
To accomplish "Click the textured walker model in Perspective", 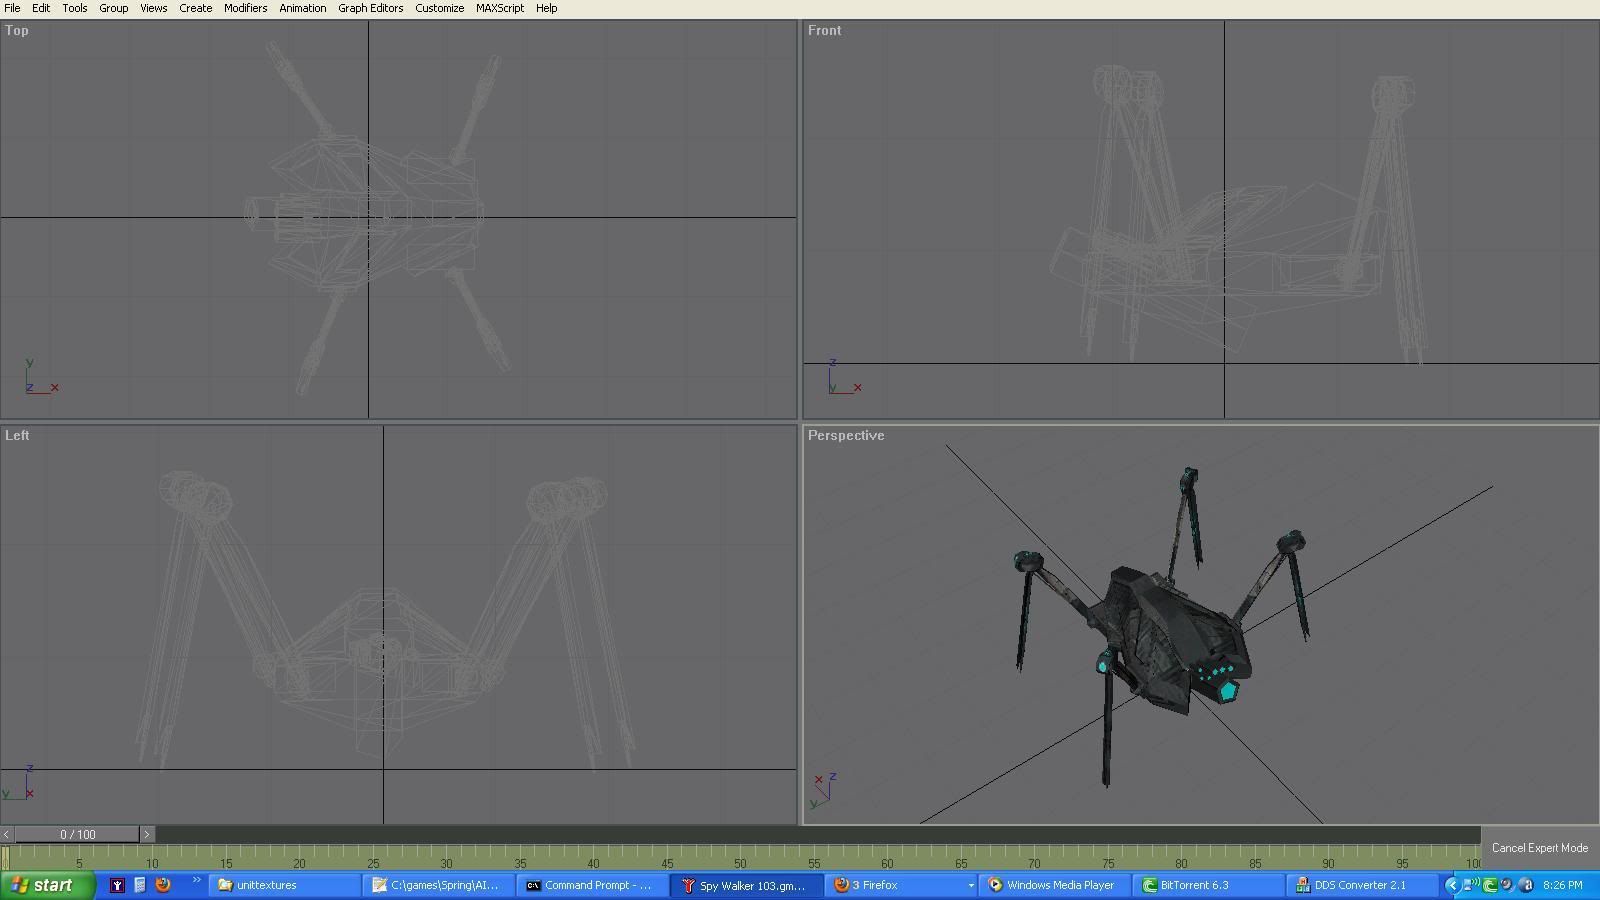I will pyautogui.click(x=1160, y=625).
